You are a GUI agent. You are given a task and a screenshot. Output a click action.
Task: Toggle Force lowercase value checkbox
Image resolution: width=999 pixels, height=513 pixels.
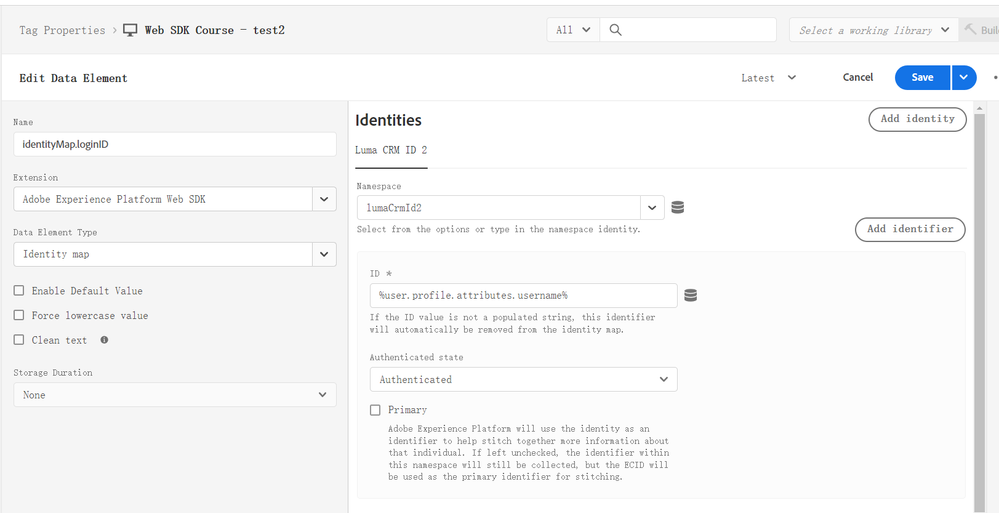click(x=19, y=316)
